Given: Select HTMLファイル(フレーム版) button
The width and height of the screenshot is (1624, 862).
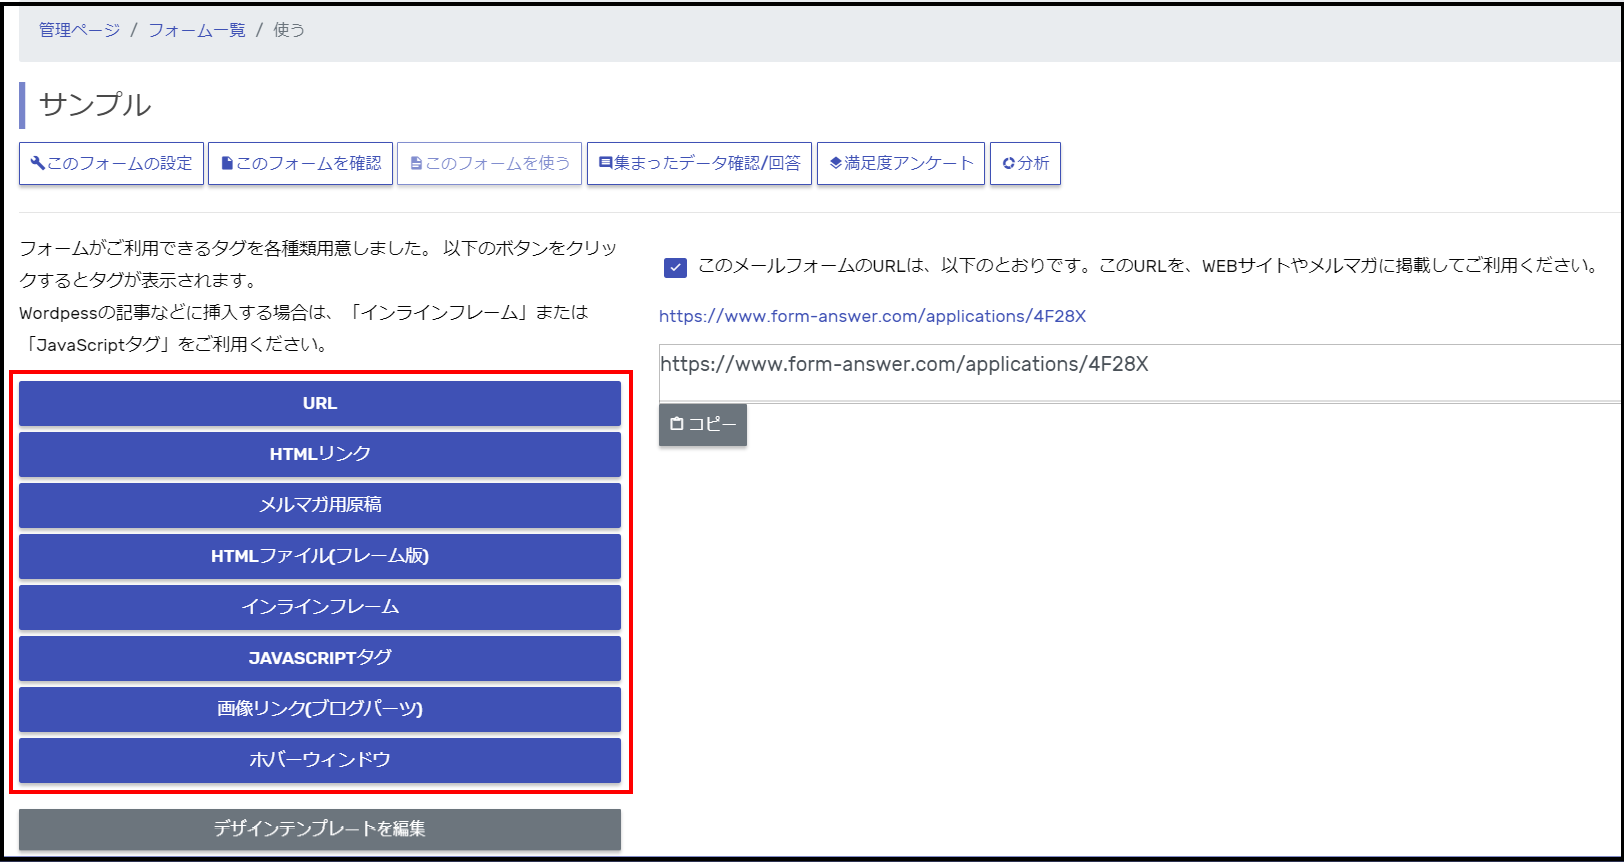Looking at the screenshot, I should click(320, 556).
